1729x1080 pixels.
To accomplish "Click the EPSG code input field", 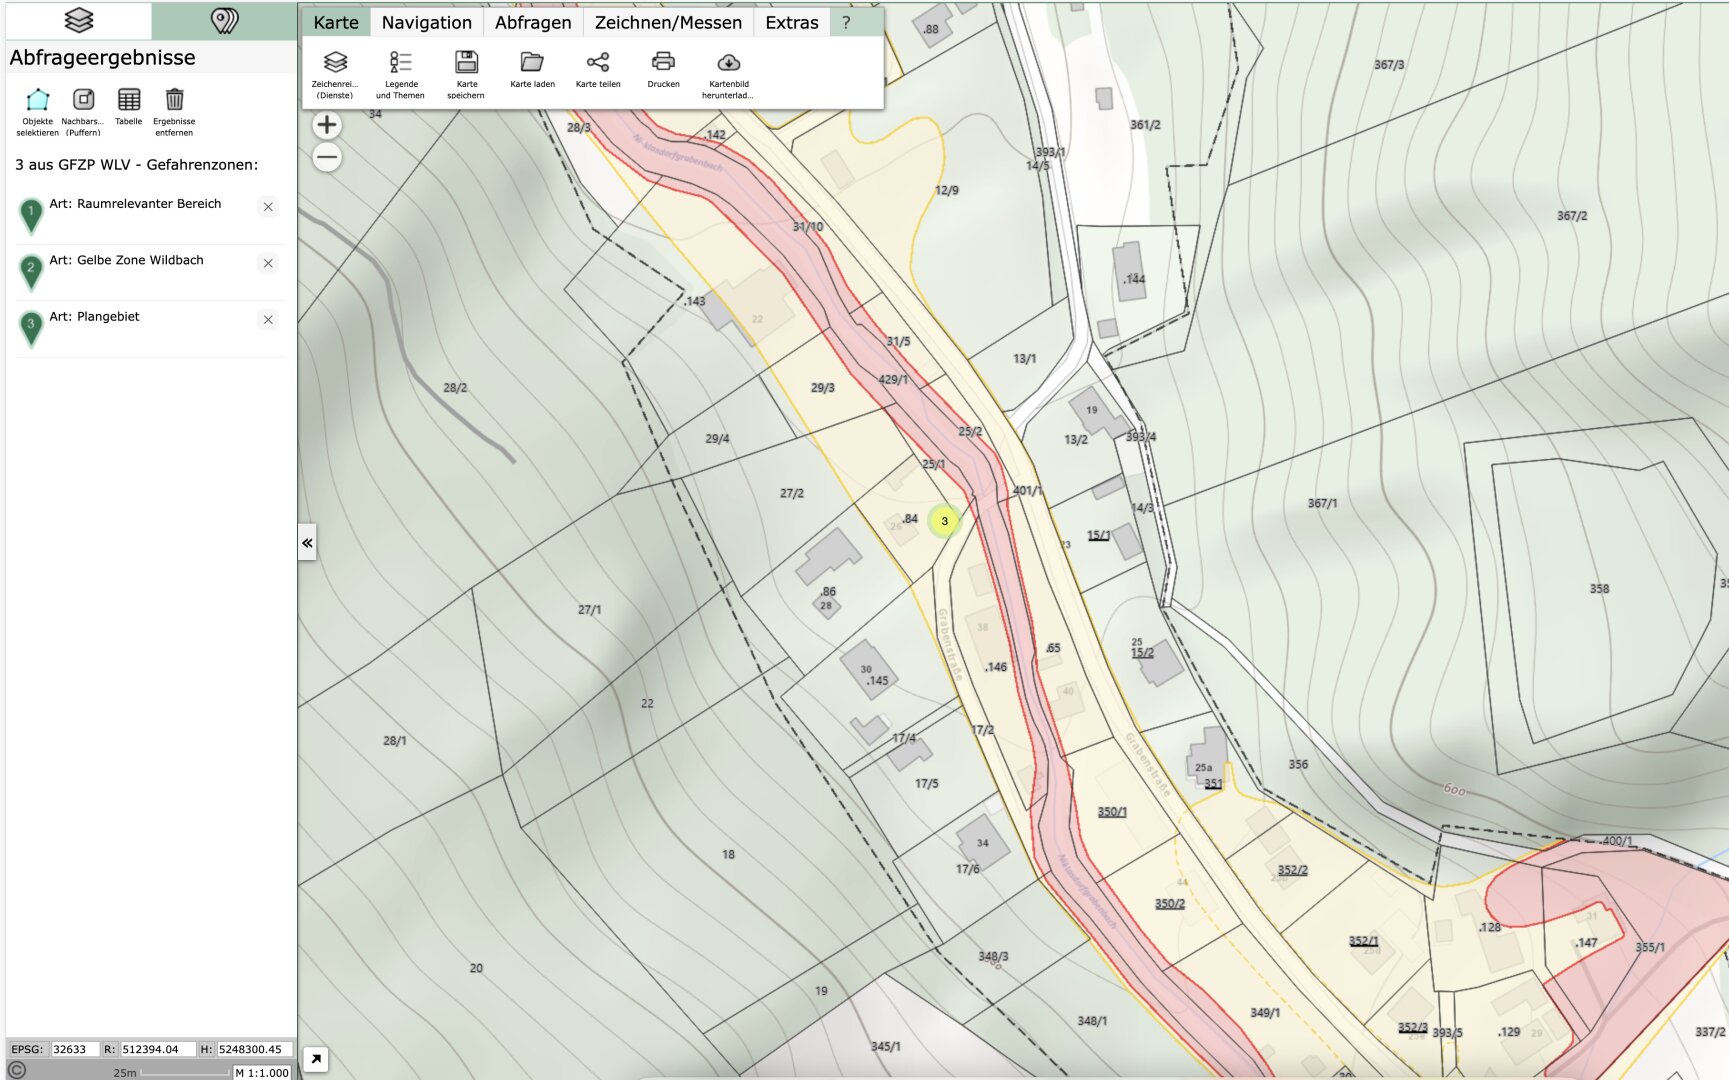I will [73, 1049].
